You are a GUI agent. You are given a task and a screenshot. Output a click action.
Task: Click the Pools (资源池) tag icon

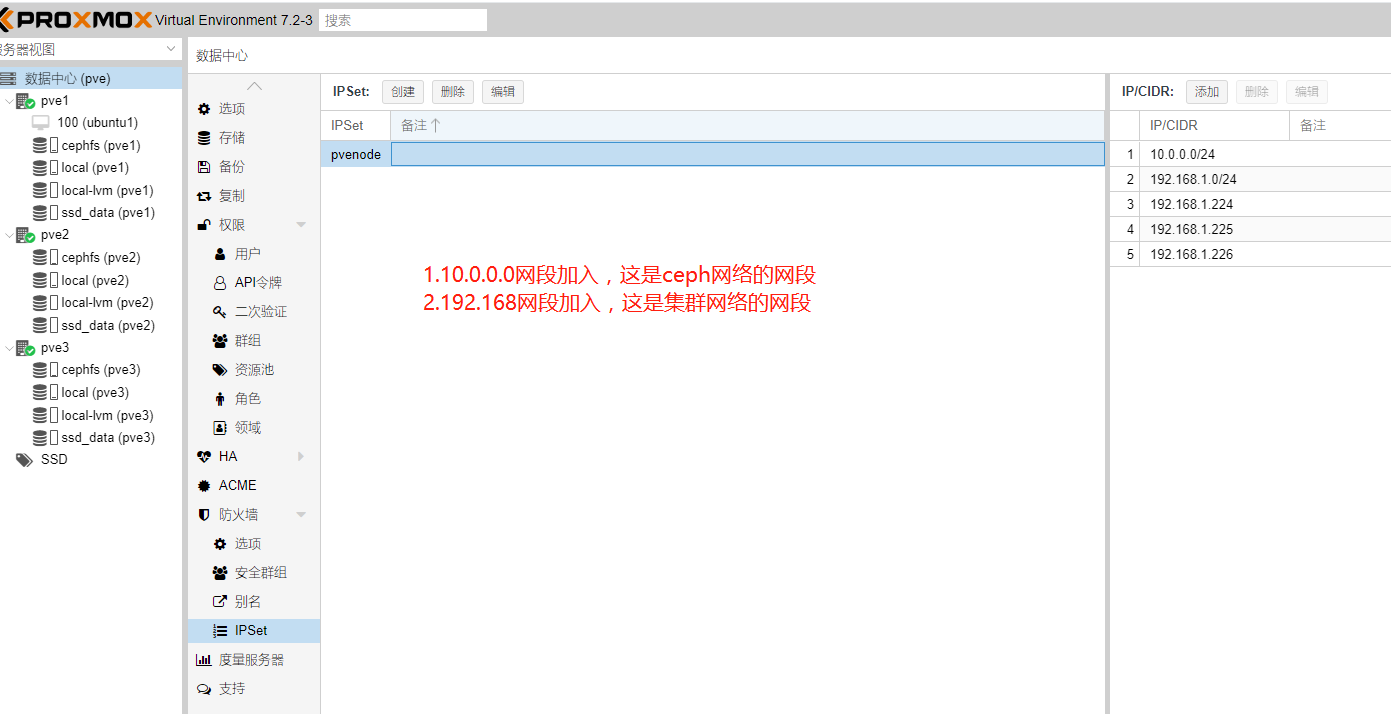point(220,369)
